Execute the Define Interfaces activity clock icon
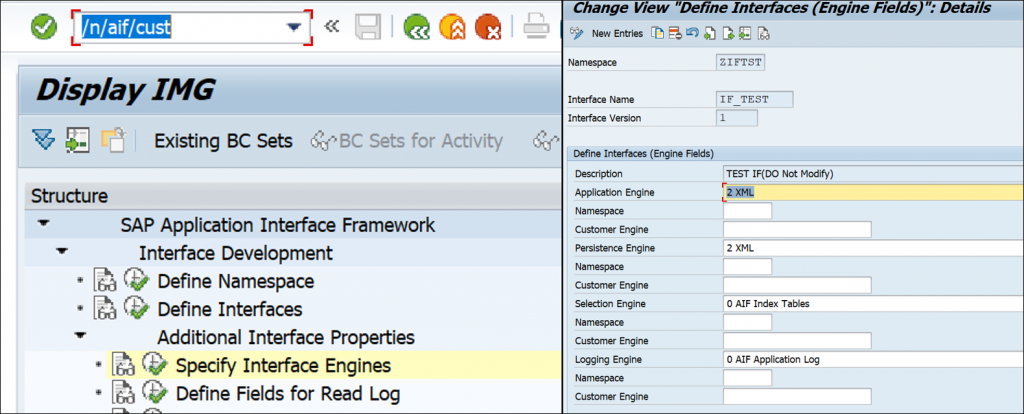1024x414 pixels. click(x=137, y=308)
